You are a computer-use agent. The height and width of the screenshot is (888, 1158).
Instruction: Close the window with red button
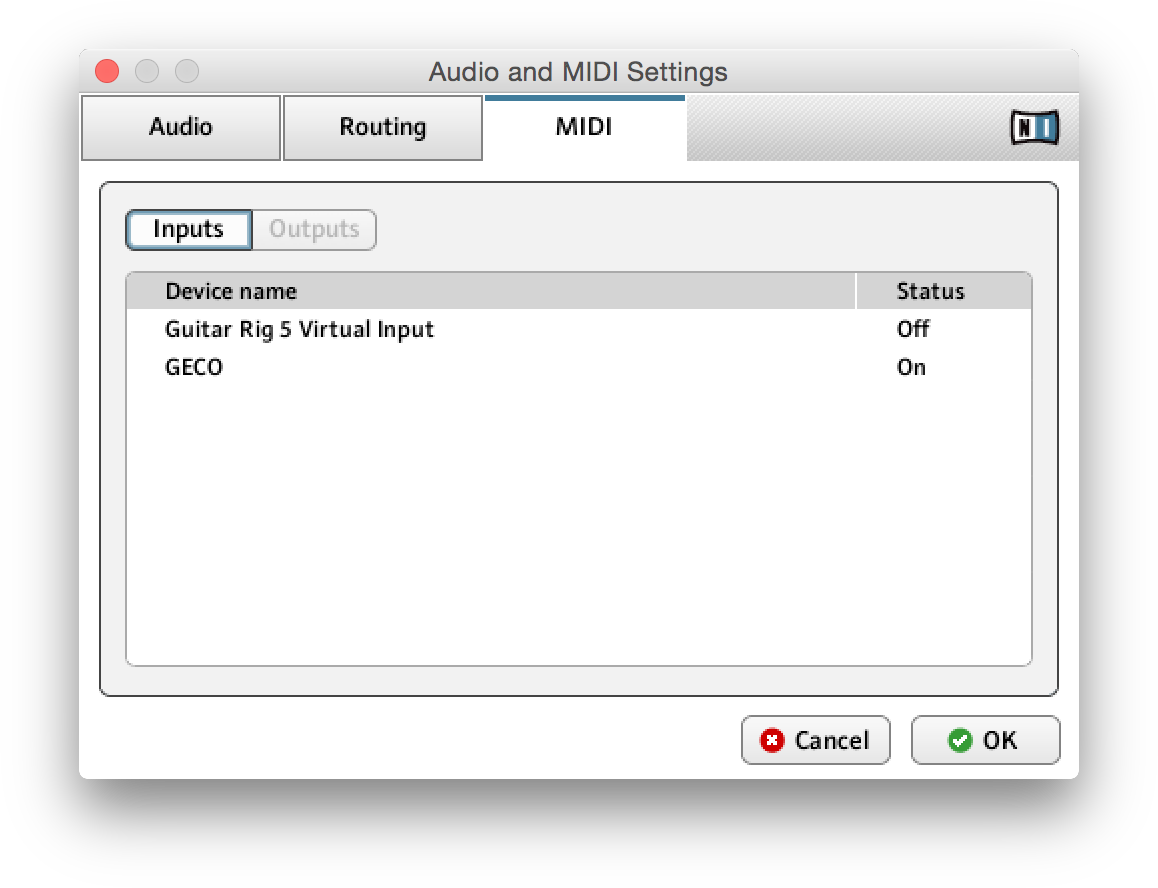click(x=107, y=71)
